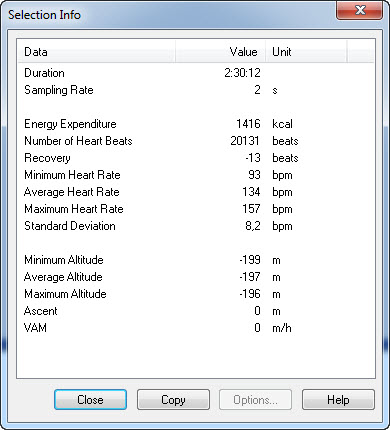Click the 157 maximum heart rate value
390x430 pixels.
tap(251, 209)
